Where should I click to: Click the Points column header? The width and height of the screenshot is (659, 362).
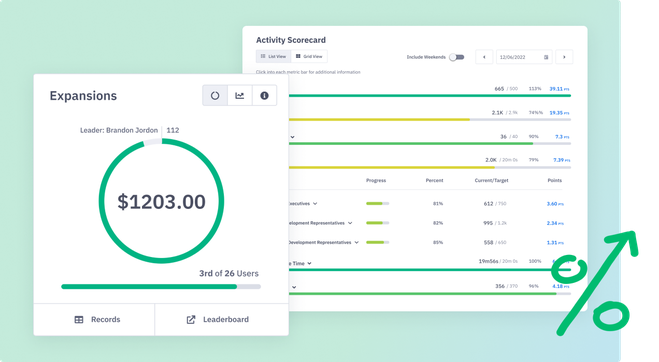(554, 180)
